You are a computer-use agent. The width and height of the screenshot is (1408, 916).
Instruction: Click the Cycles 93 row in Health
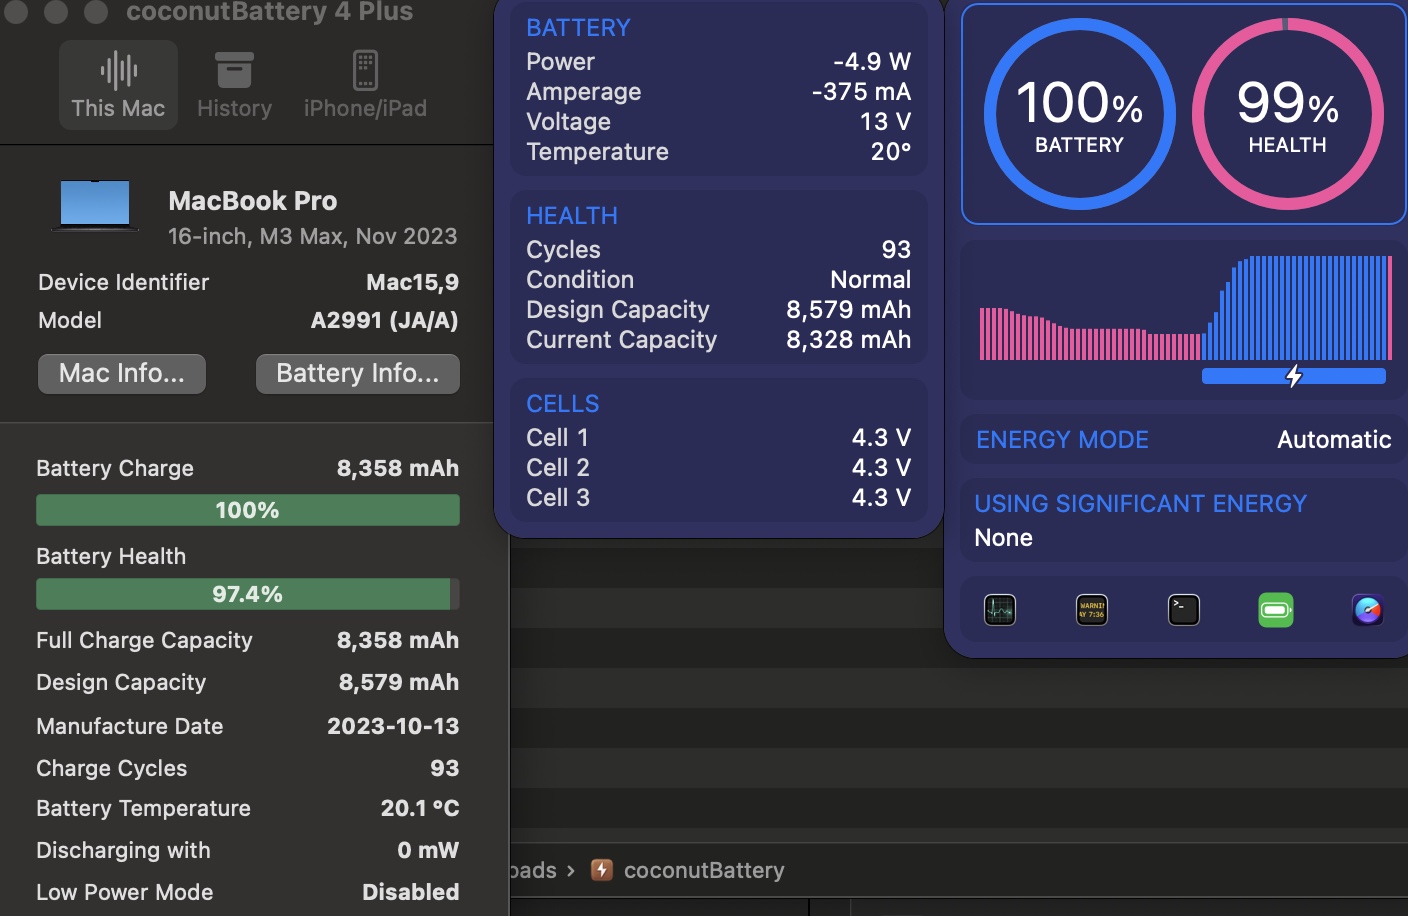point(719,250)
